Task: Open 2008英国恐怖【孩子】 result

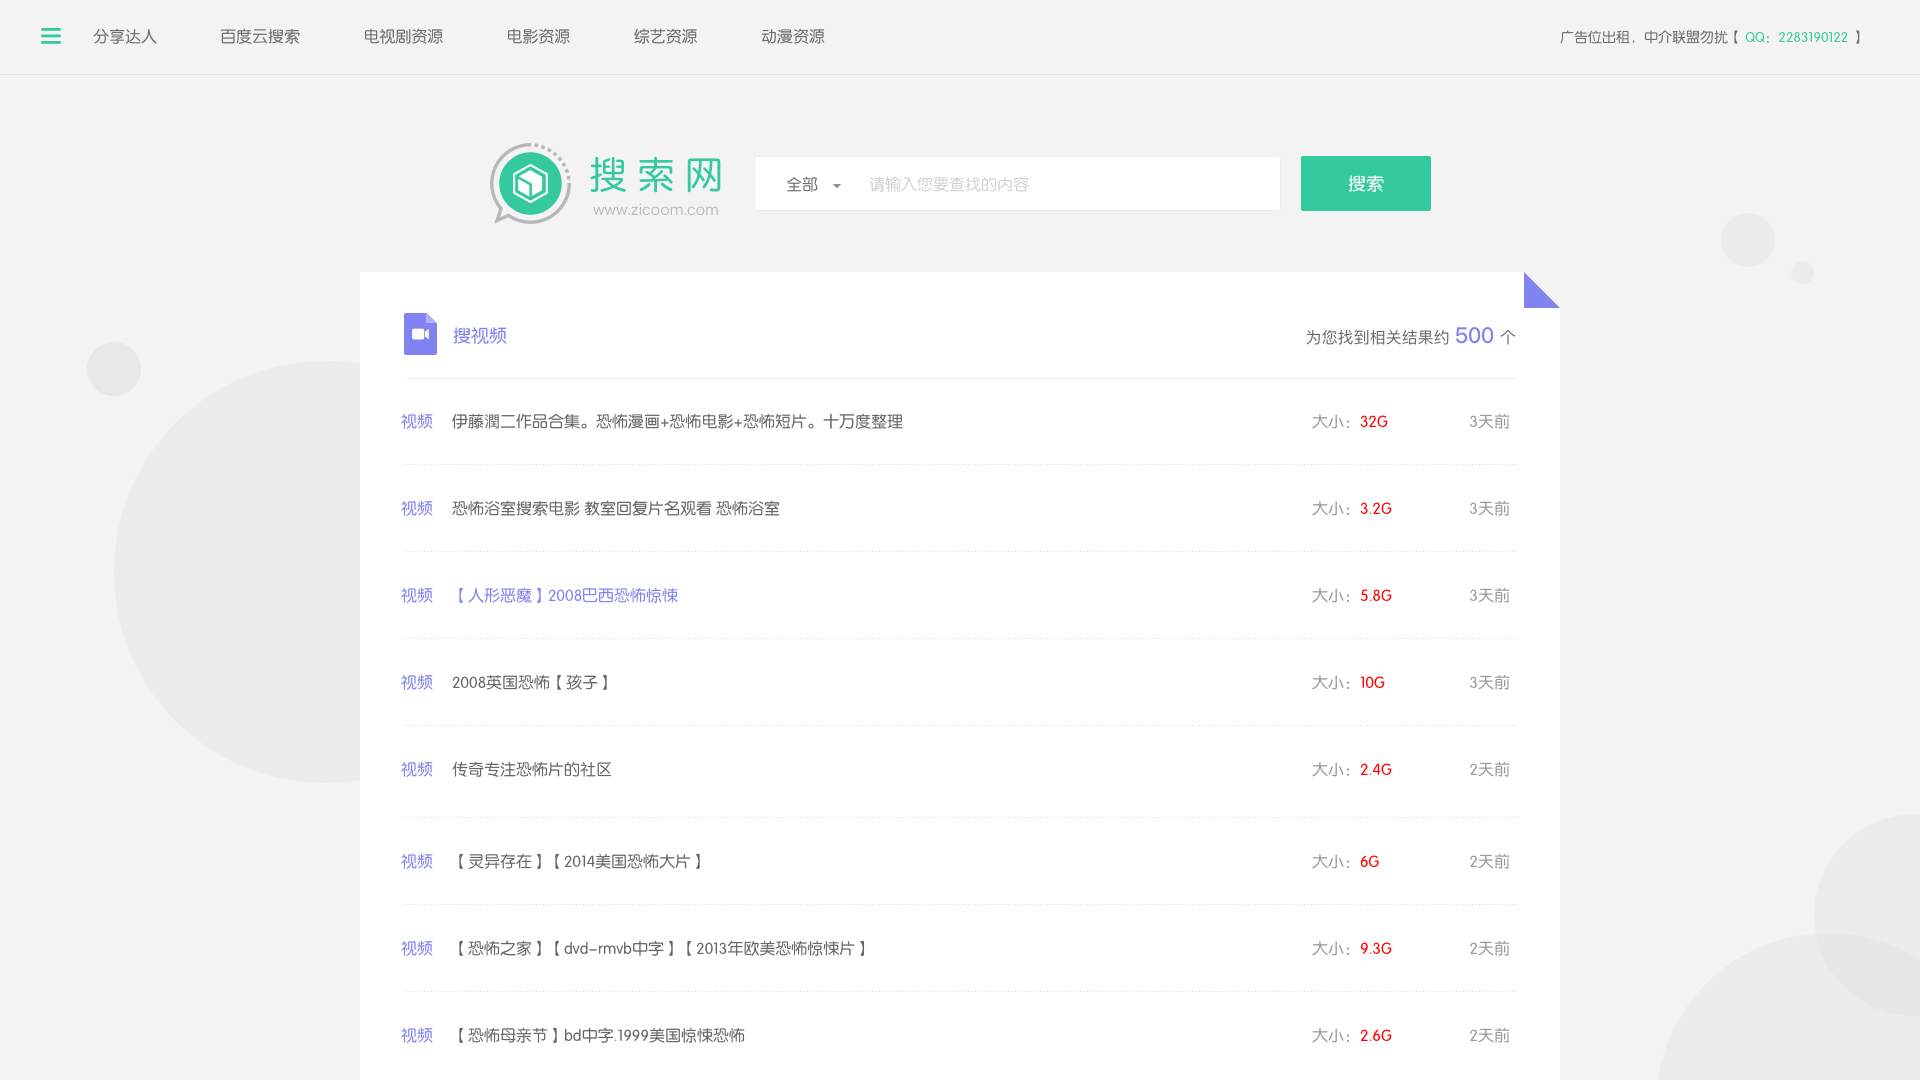Action: click(531, 683)
